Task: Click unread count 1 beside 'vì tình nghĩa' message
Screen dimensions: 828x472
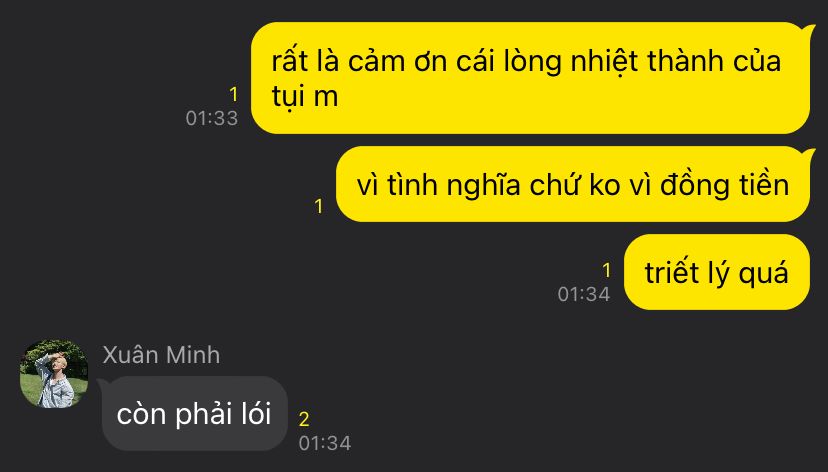Action: 318,206
